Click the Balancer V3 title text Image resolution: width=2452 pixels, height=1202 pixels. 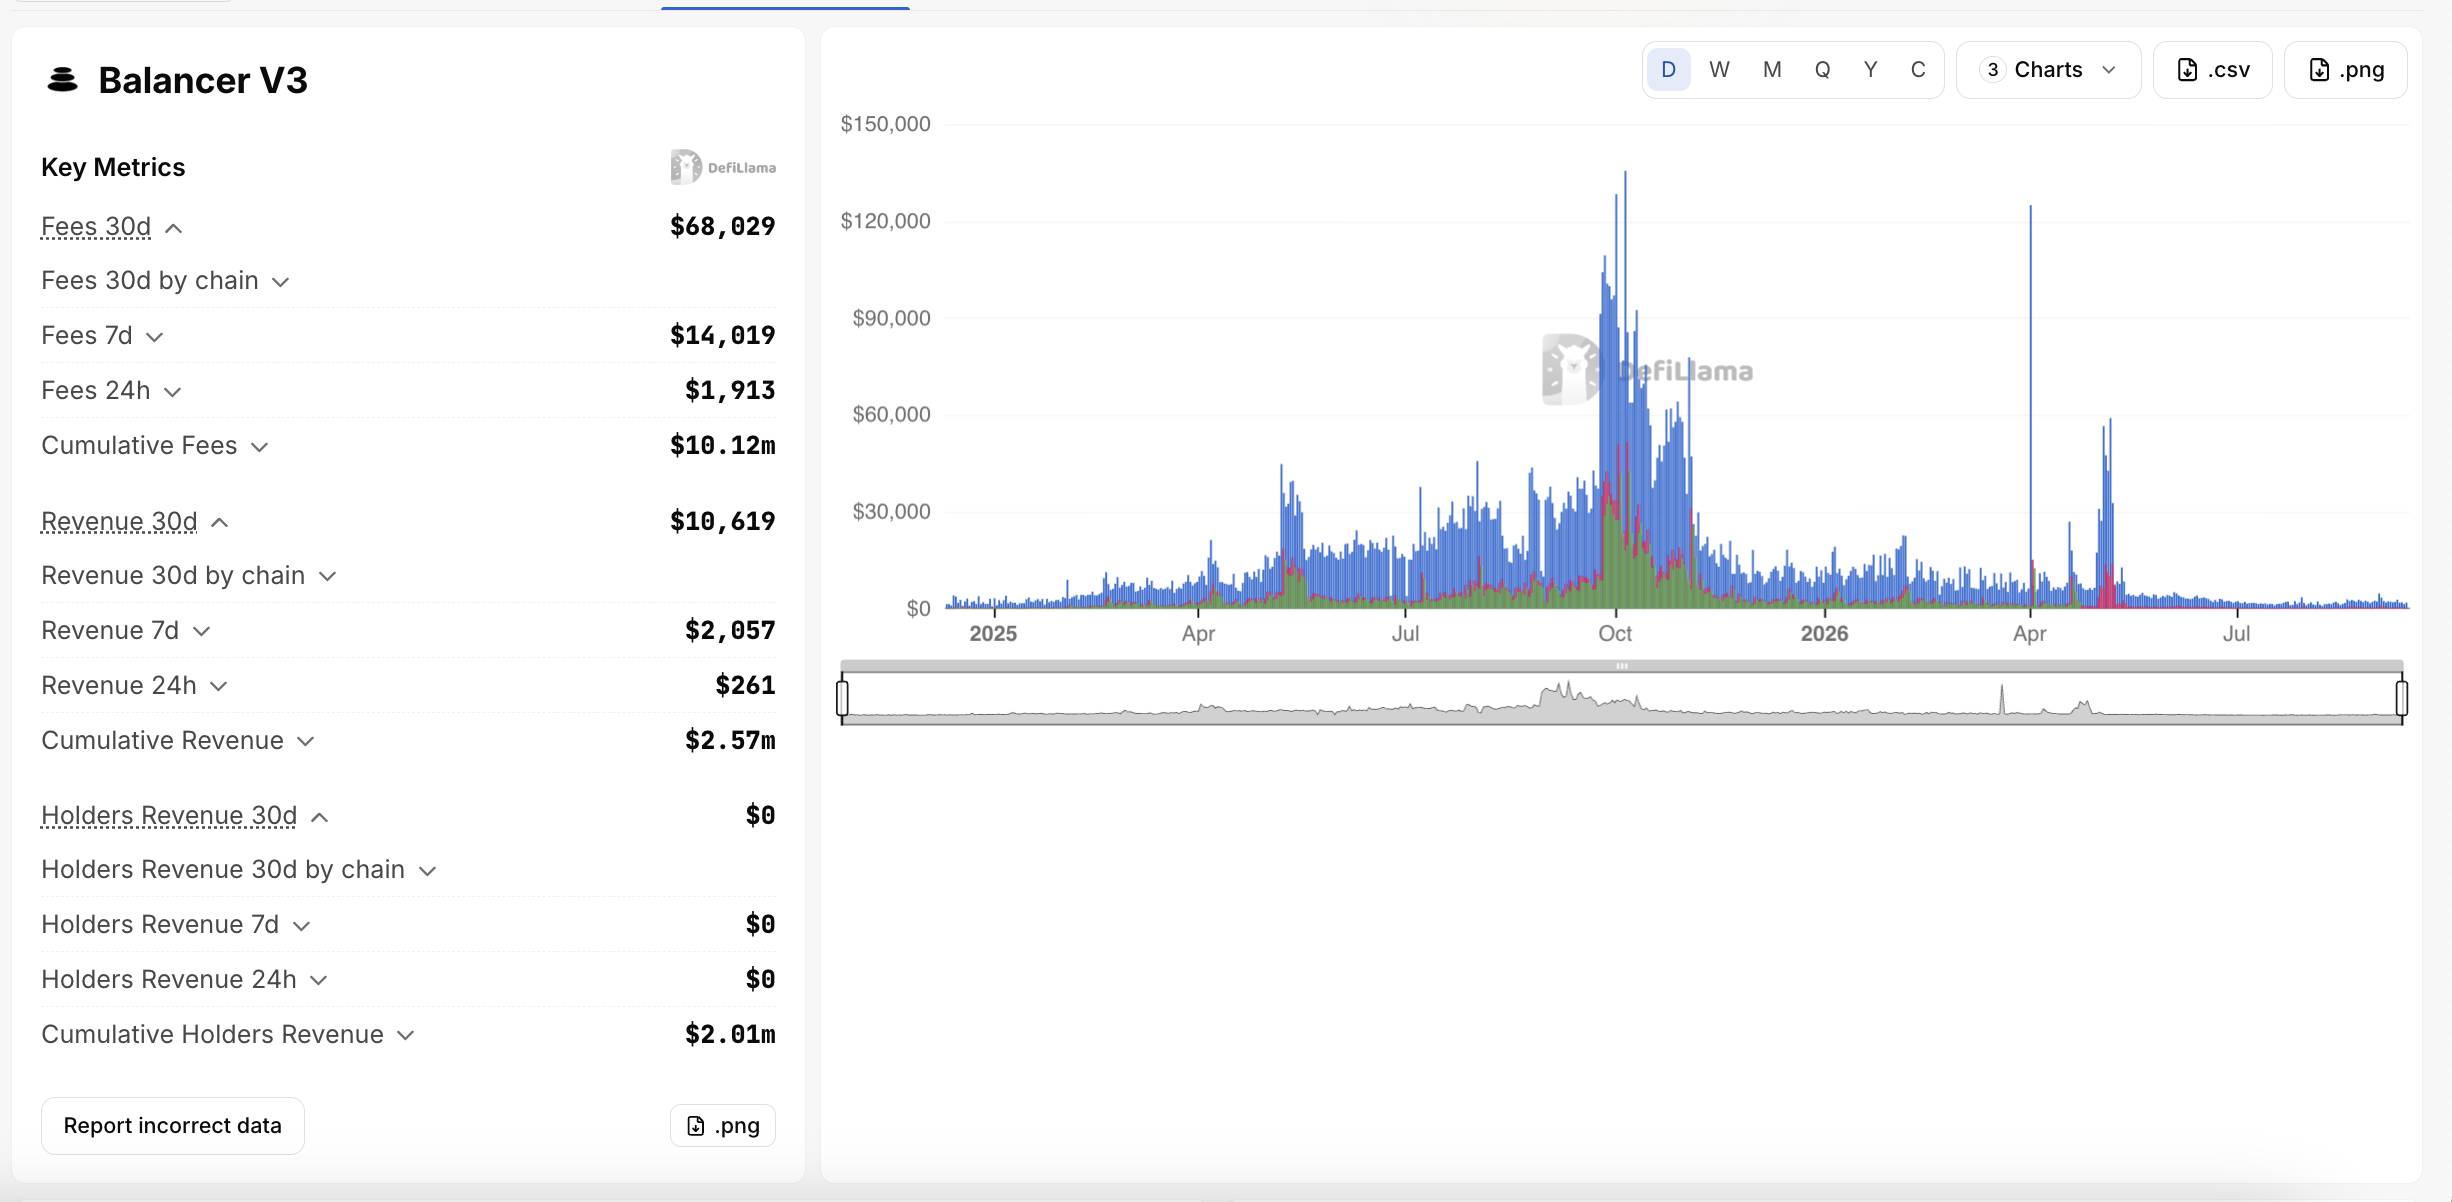coord(203,80)
